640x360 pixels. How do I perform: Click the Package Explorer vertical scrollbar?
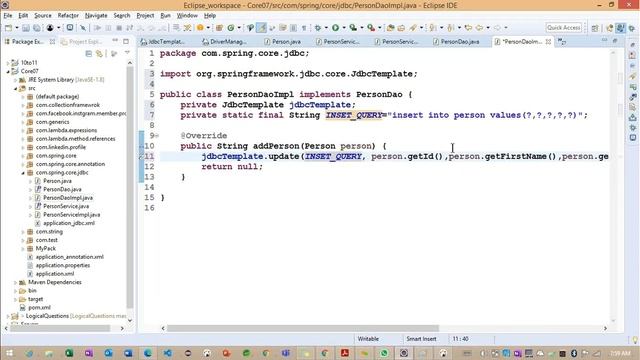(130, 188)
